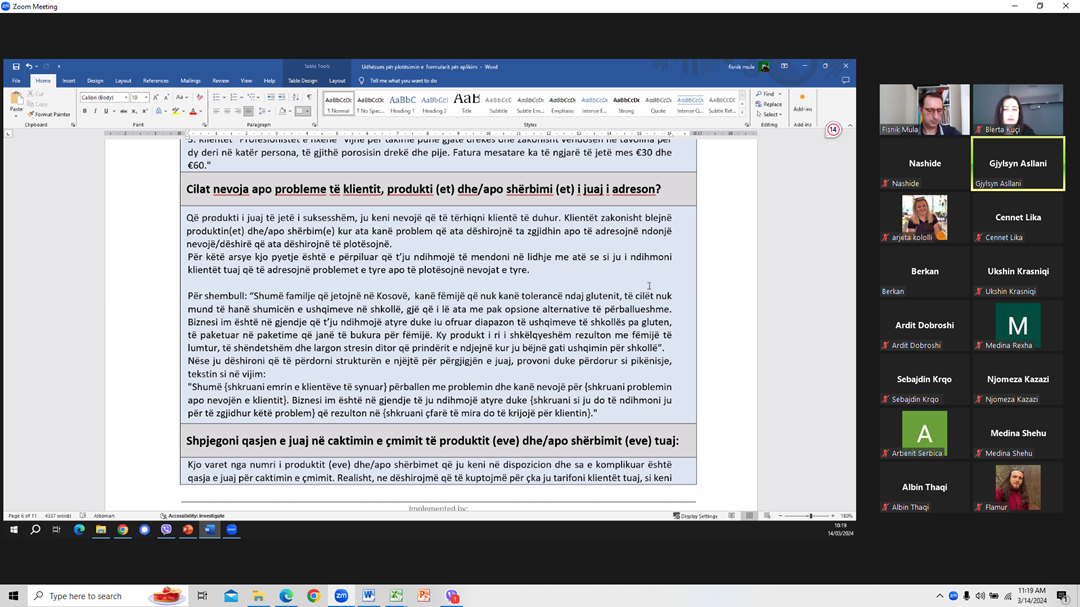Open the Font size dropdown
Viewport: 1080px width, 607px height.
146,97
